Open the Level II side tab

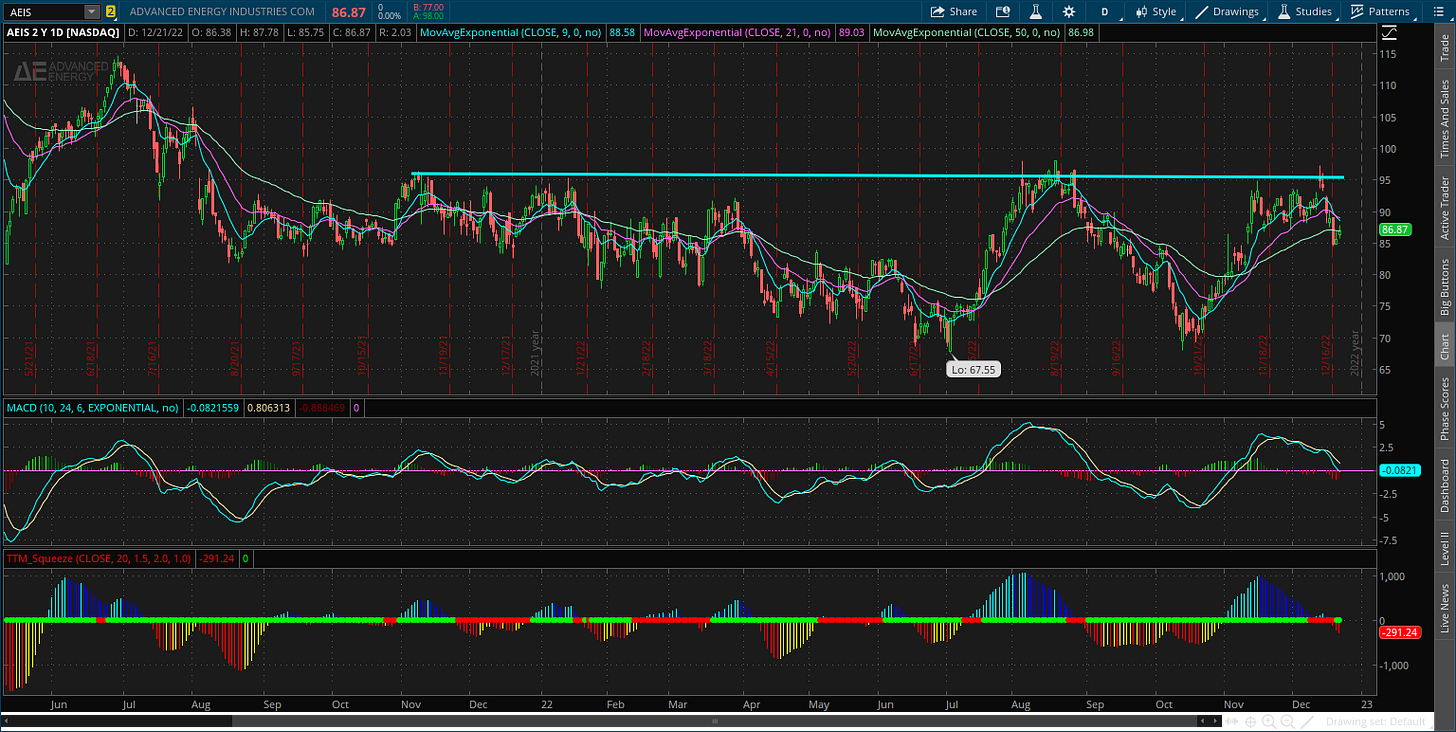coord(1444,550)
